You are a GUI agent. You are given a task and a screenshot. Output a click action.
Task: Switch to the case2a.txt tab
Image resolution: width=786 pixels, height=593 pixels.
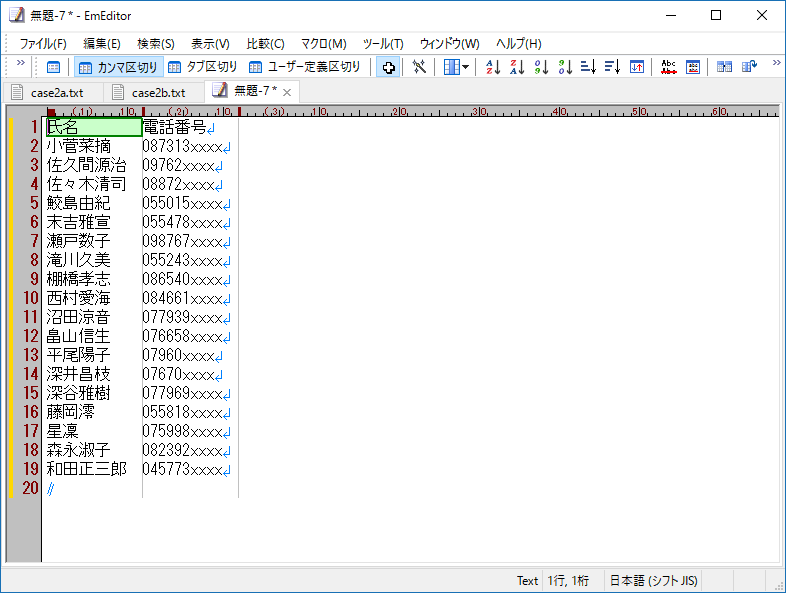pyautogui.click(x=53, y=93)
